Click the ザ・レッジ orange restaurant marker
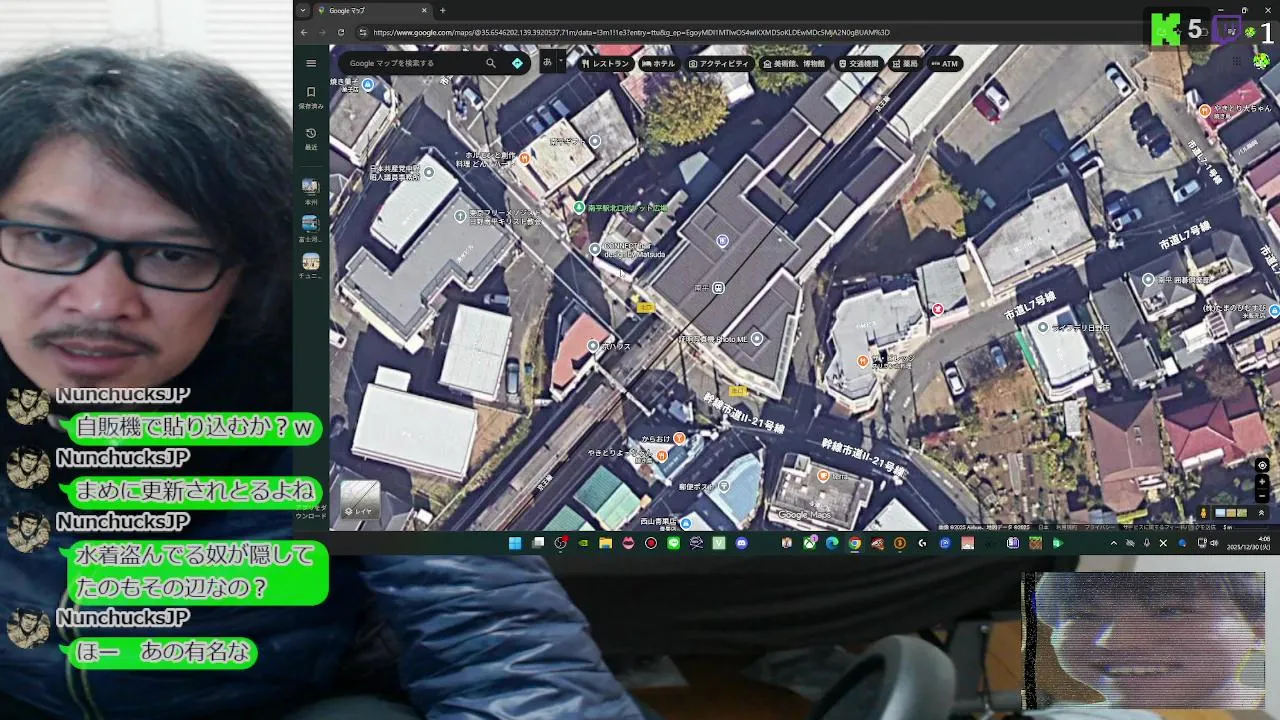Viewport: 1280px width, 720px height. click(863, 360)
